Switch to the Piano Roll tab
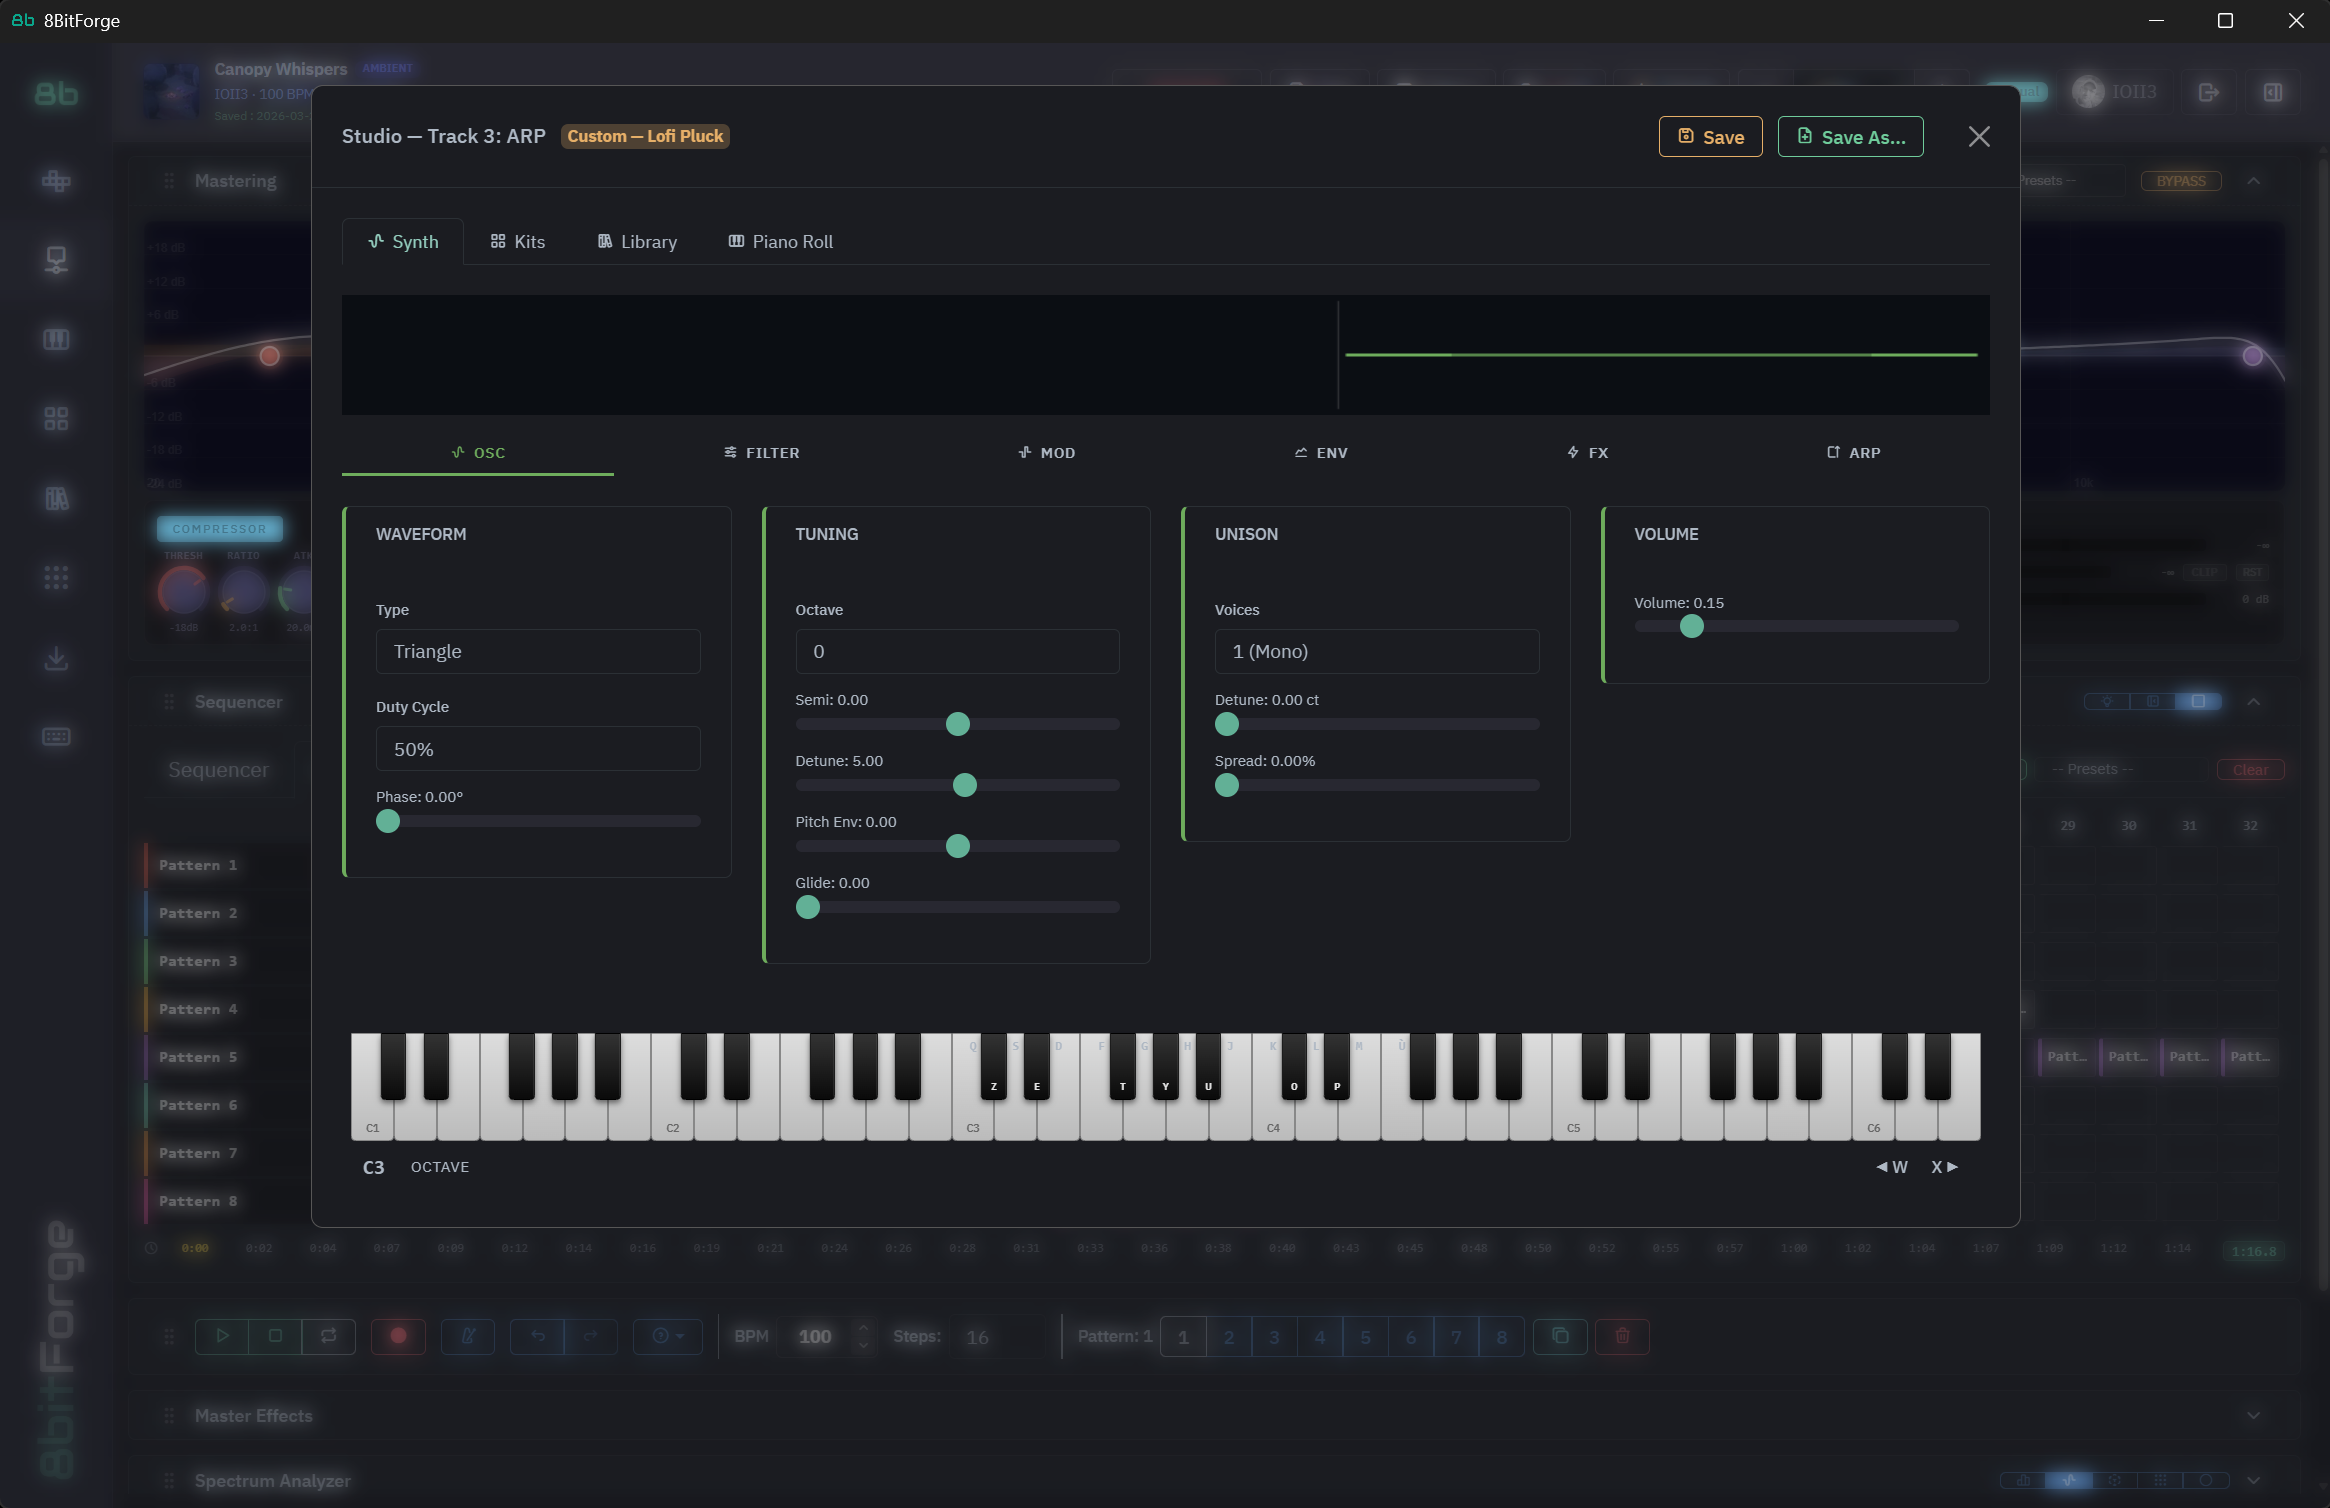Screen dimensions: 2330x1508 coord(780,242)
